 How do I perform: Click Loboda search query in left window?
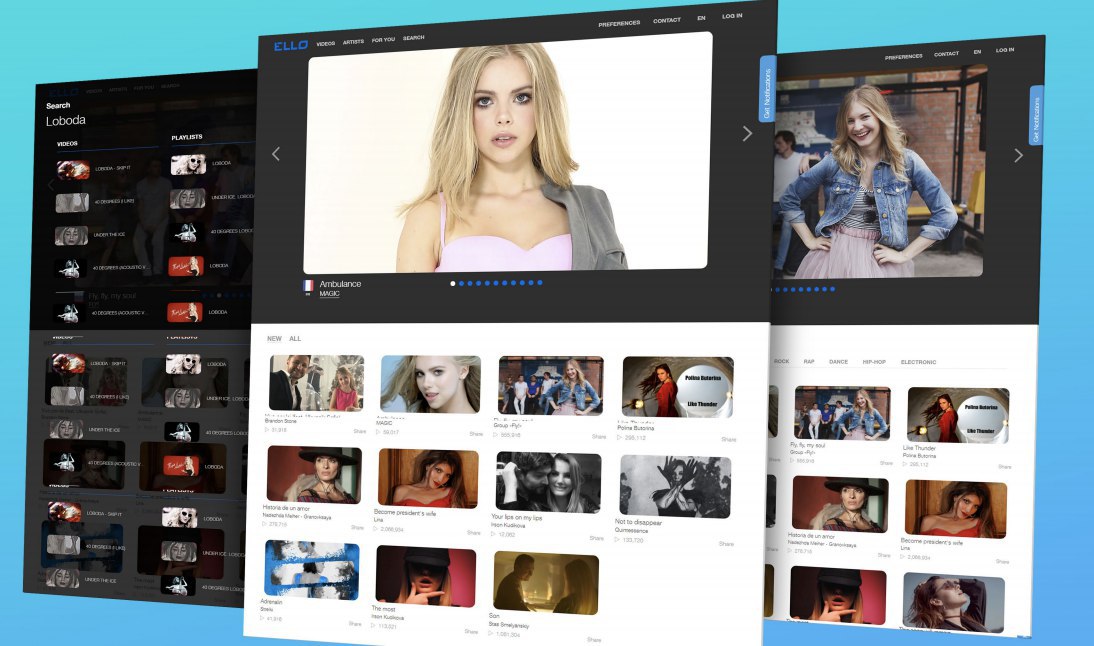tap(66, 121)
